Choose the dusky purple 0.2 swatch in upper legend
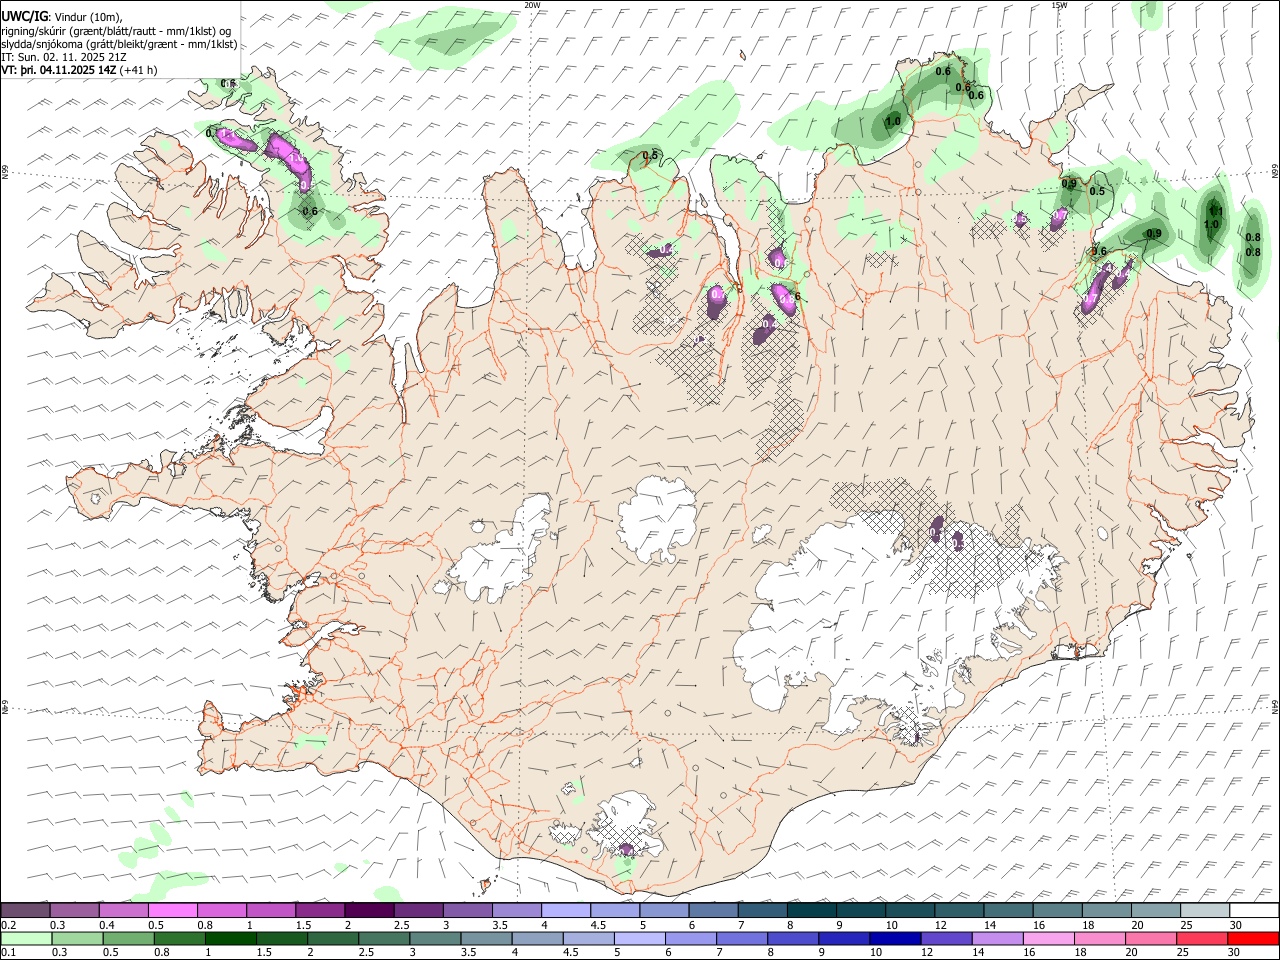 pyautogui.click(x=25, y=911)
